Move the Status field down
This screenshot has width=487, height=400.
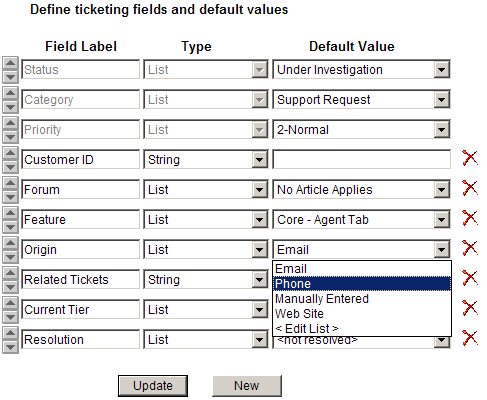(x=10, y=77)
